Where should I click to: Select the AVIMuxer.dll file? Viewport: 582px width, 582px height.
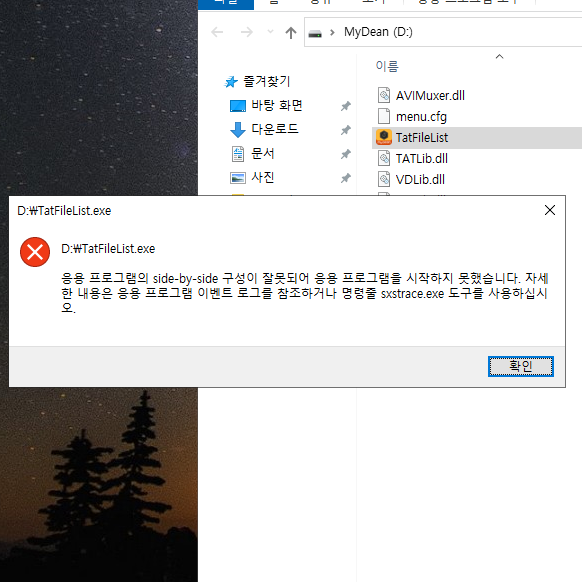[x=430, y=95]
